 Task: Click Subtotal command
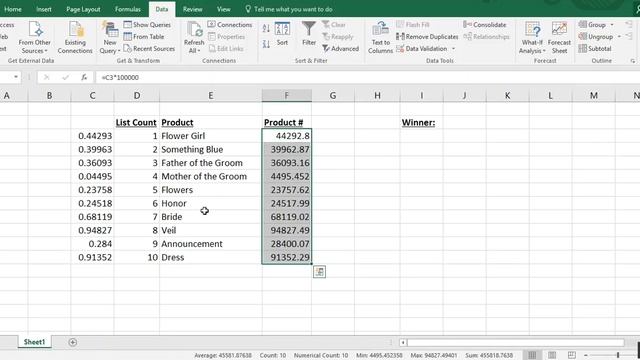[595, 49]
